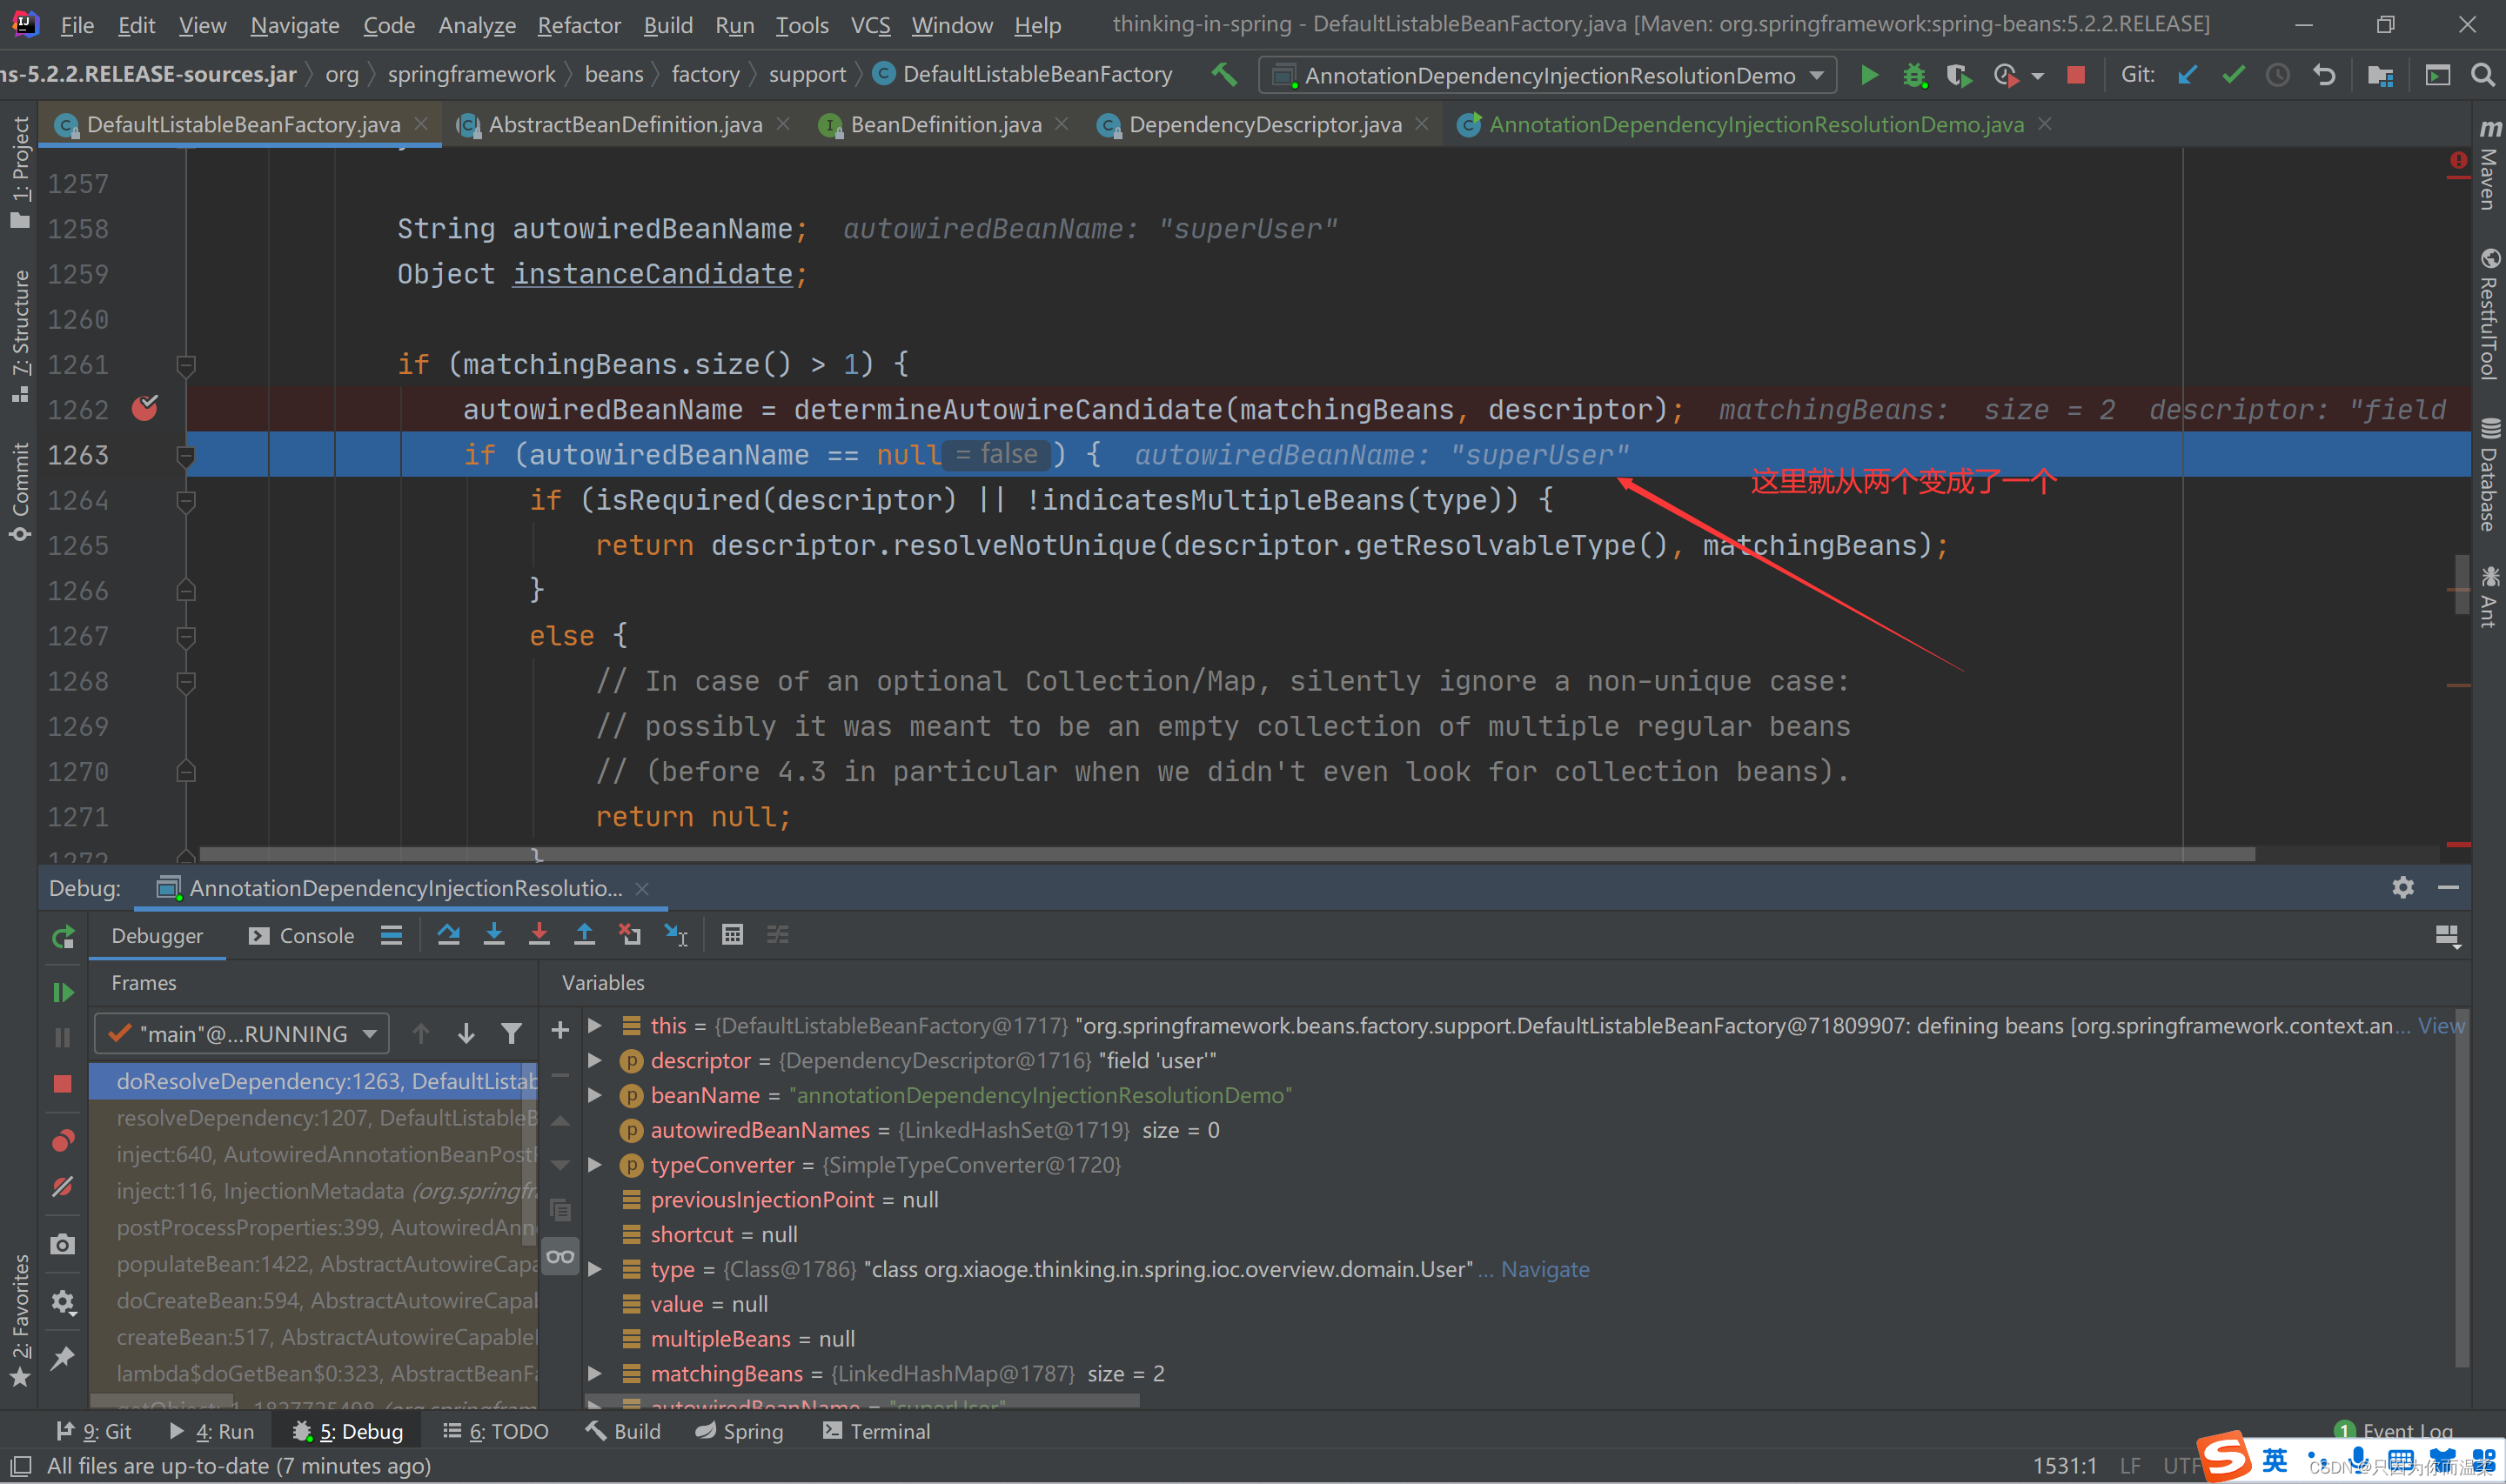Click the Build project hammer icon

(x=1224, y=75)
